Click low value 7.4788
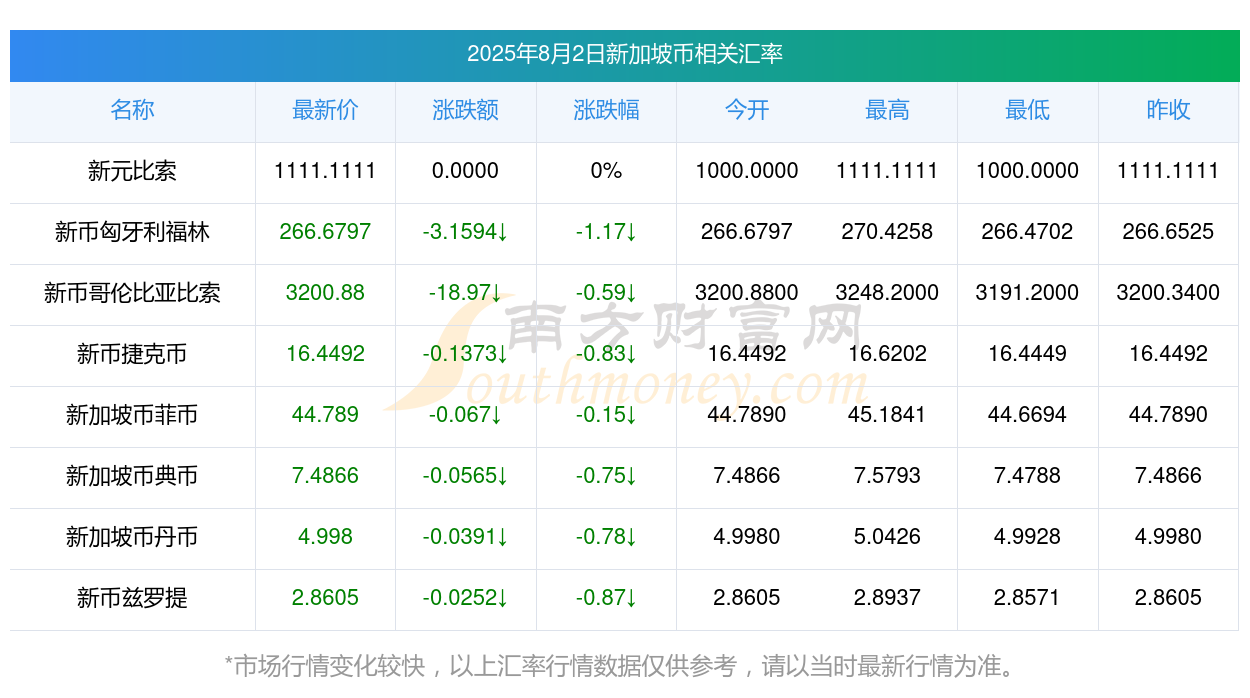1250x698 pixels. (x=1028, y=476)
